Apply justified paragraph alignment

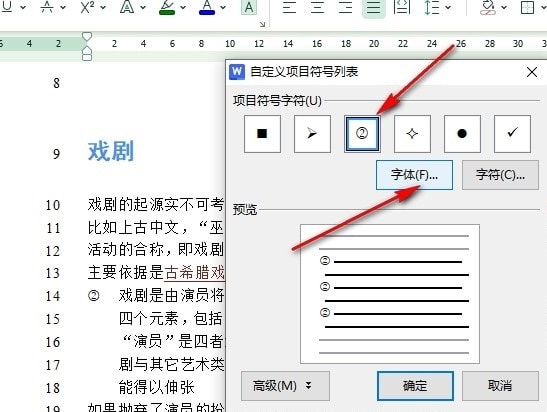(x=374, y=7)
